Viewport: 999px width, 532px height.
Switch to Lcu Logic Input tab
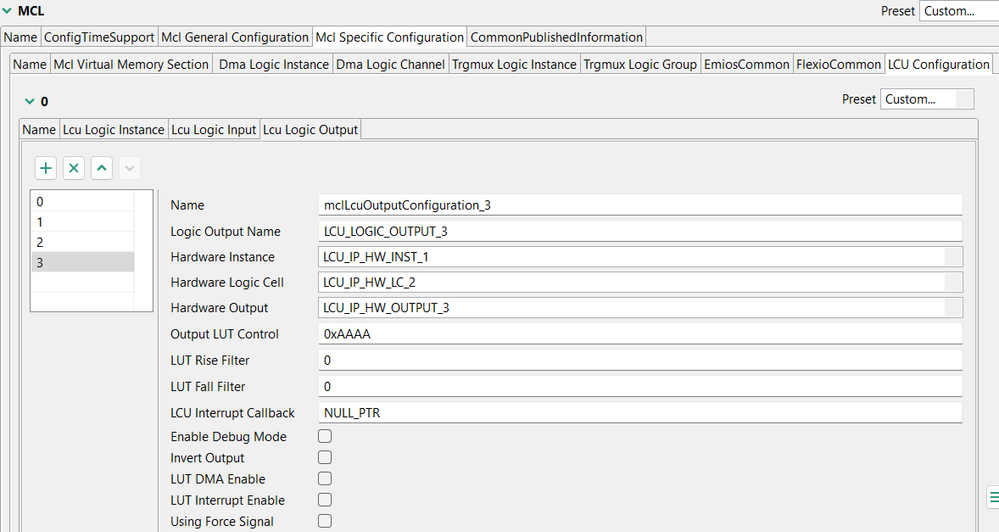[x=214, y=130]
